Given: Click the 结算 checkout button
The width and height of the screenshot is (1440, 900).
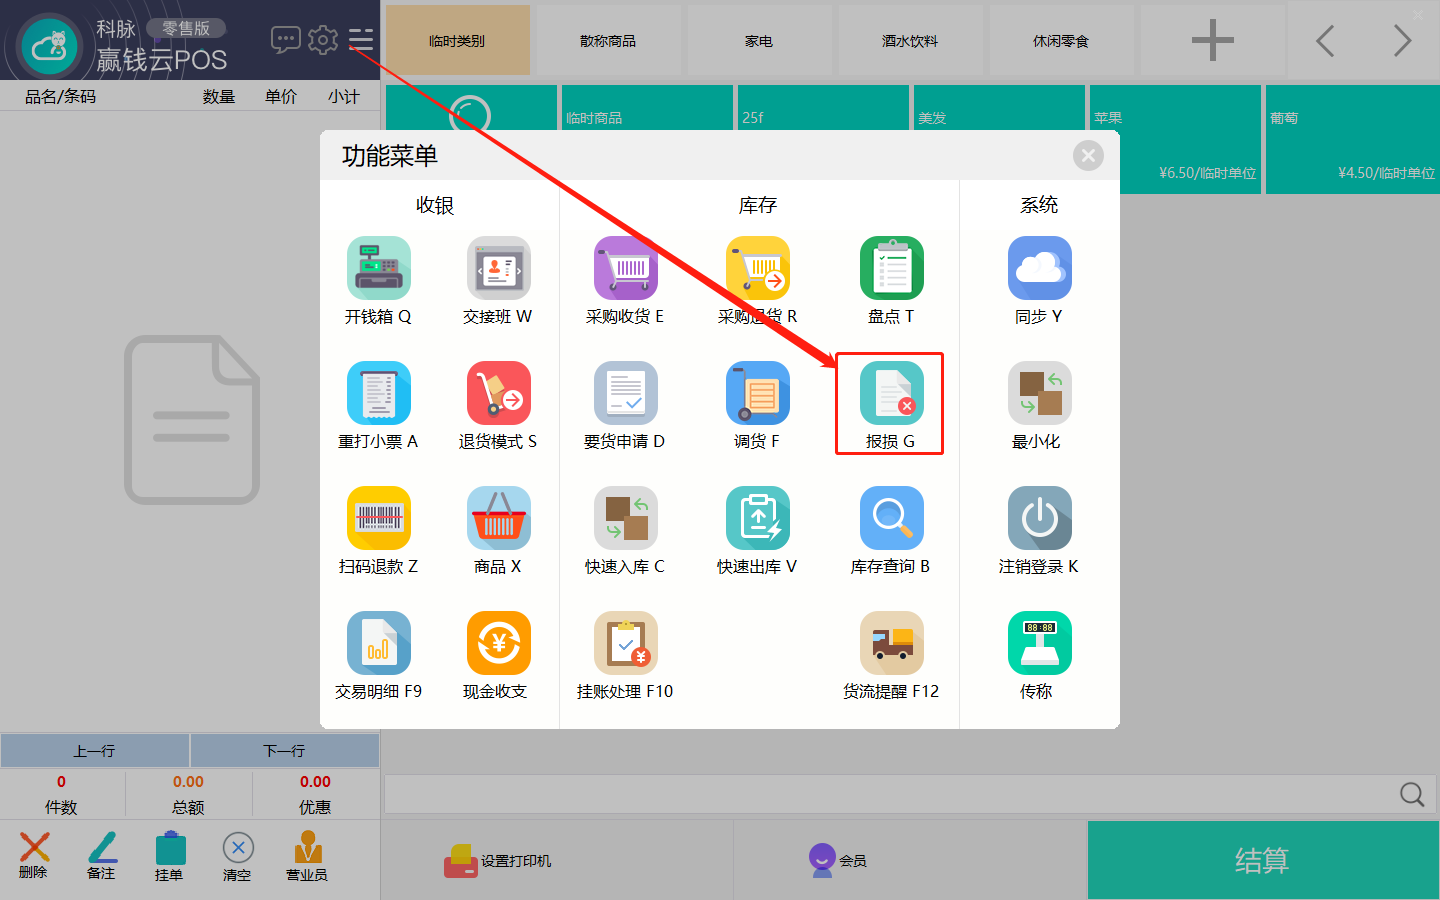Looking at the screenshot, I should pyautogui.click(x=1263, y=860).
